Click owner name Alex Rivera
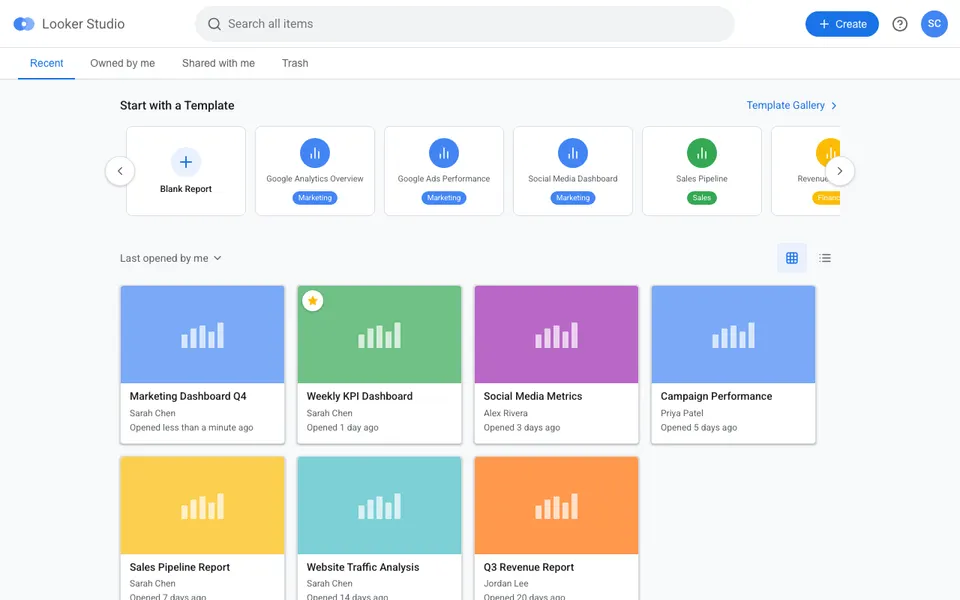 [506, 413]
